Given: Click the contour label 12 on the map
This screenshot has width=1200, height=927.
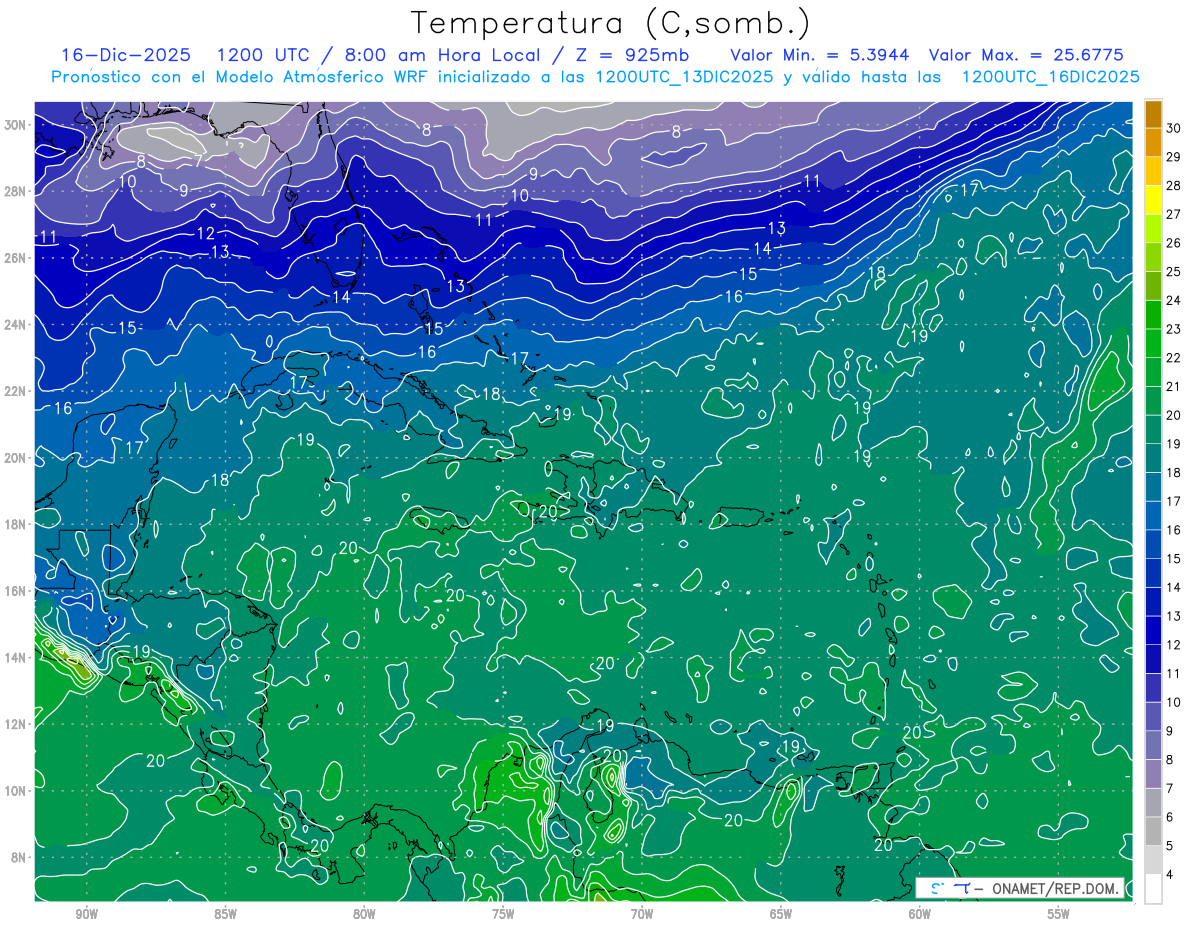Looking at the screenshot, I should (x=206, y=233).
